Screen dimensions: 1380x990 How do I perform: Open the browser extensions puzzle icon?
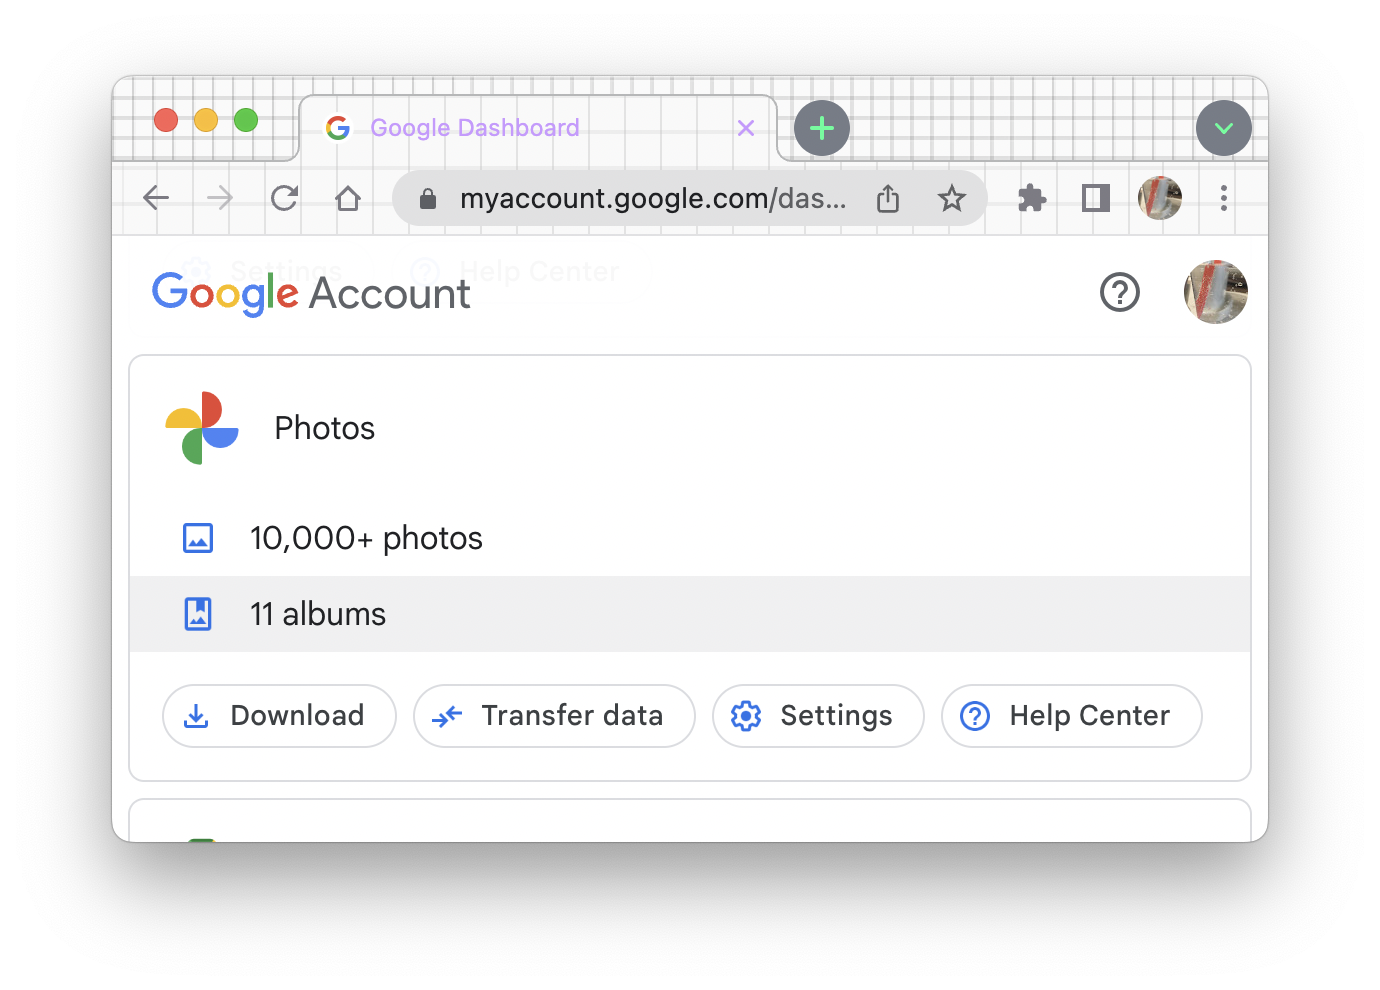pyautogui.click(x=1032, y=198)
